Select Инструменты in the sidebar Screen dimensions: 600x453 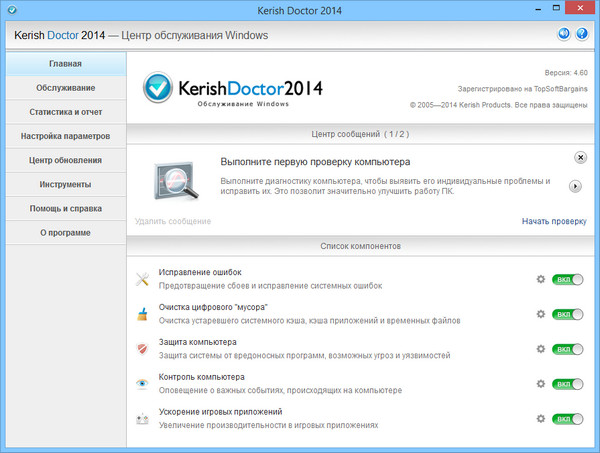click(x=66, y=184)
